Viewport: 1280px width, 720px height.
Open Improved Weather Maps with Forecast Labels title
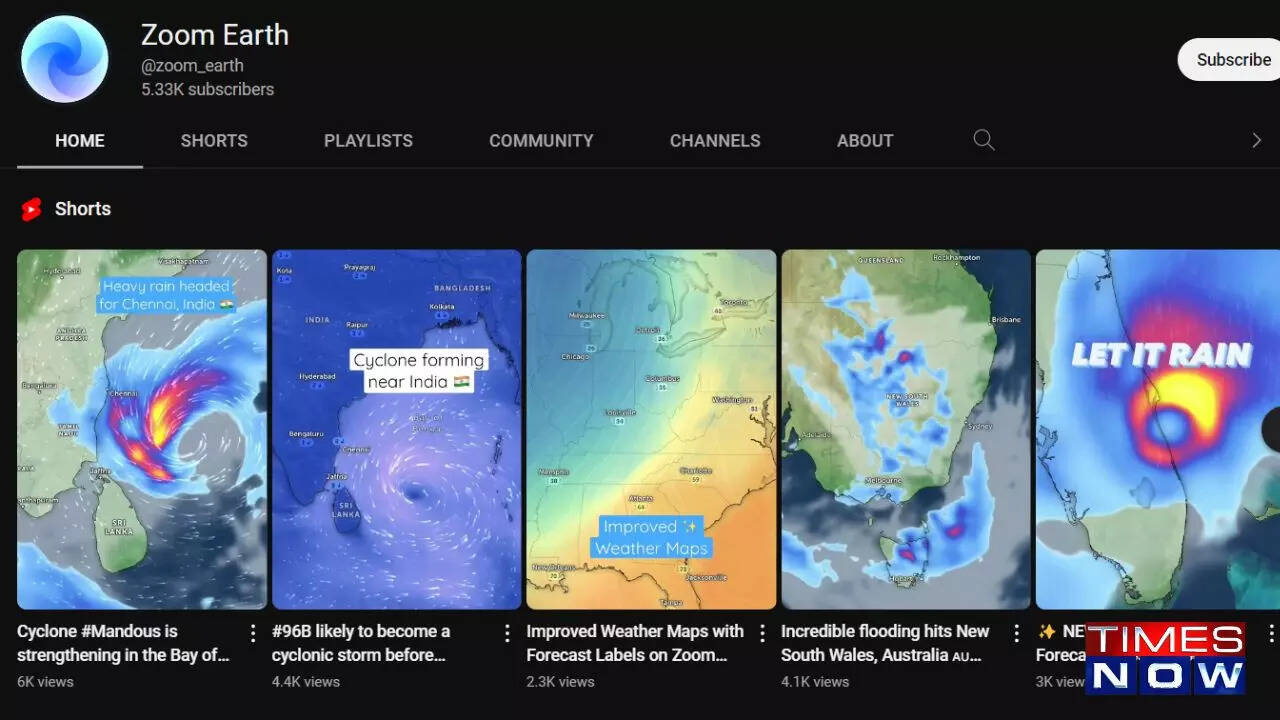point(635,643)
